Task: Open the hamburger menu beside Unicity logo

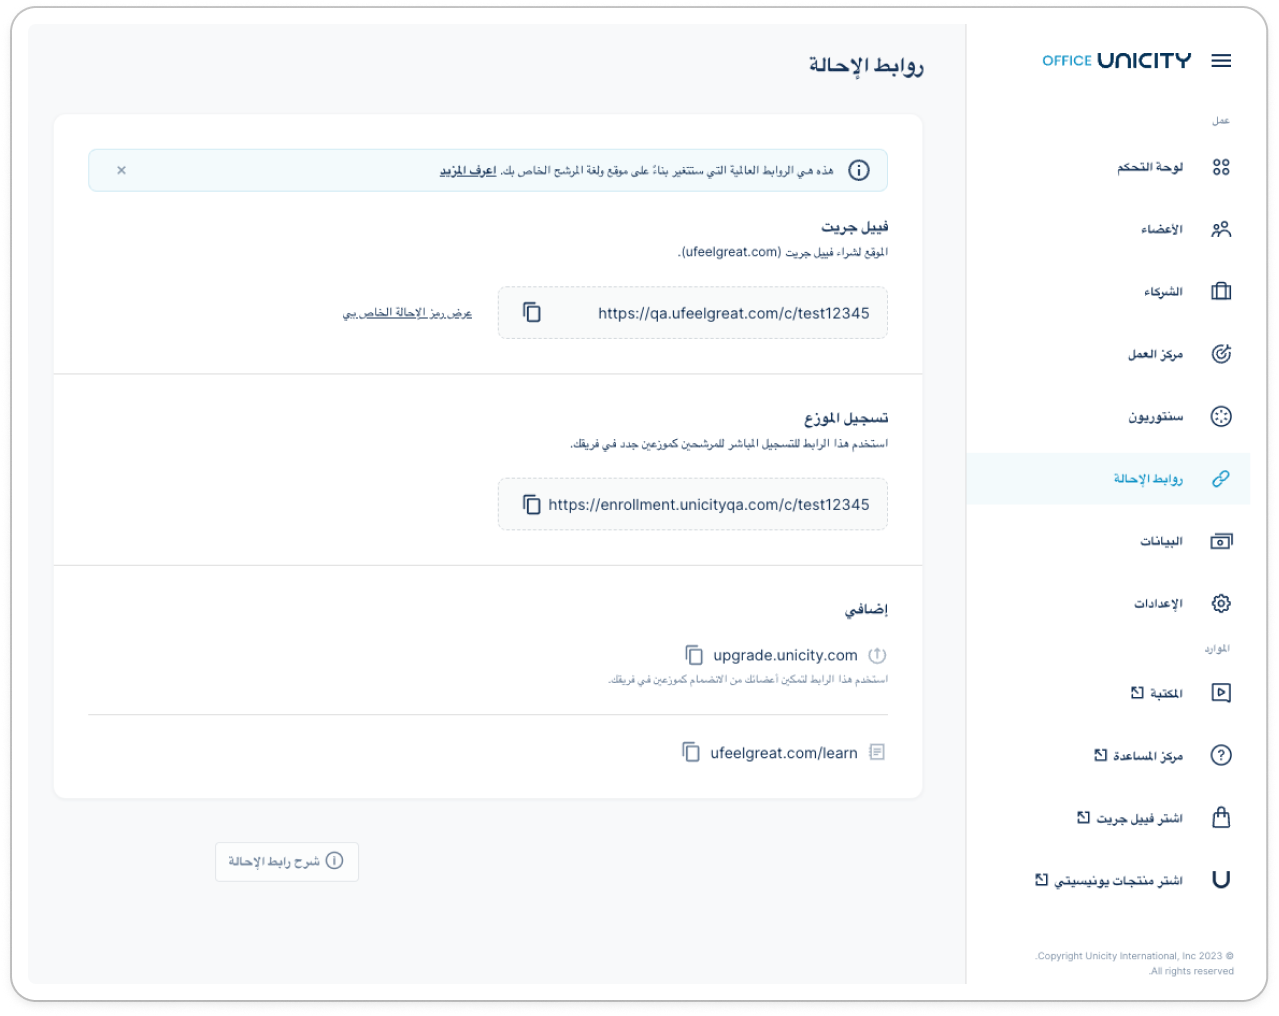Action: click(x=1221, y=61)
